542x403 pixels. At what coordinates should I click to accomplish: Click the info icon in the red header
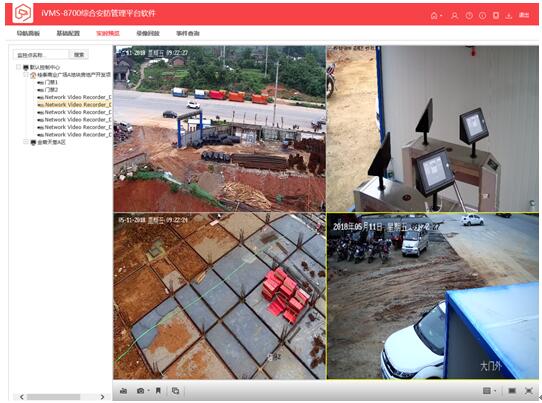[482, 16]
